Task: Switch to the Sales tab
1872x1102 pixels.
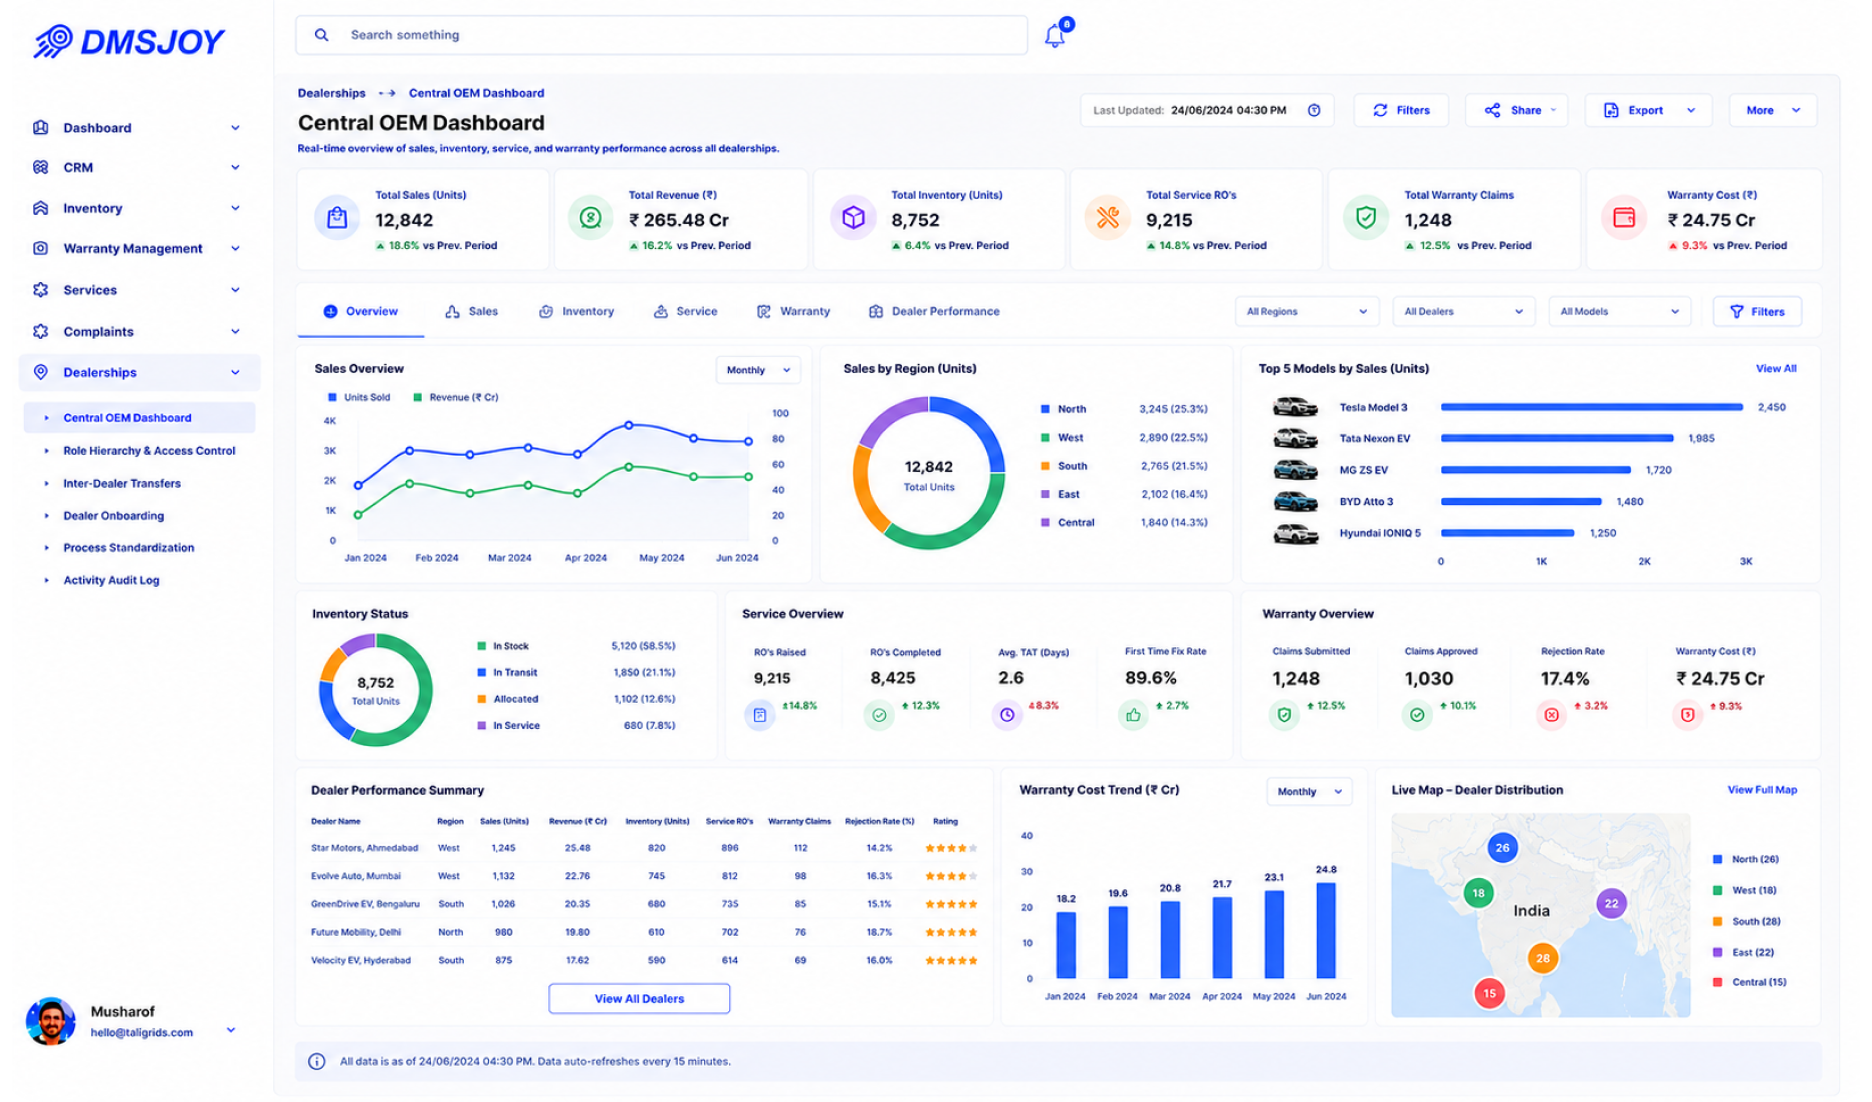Action: click(x=471, y=311)
